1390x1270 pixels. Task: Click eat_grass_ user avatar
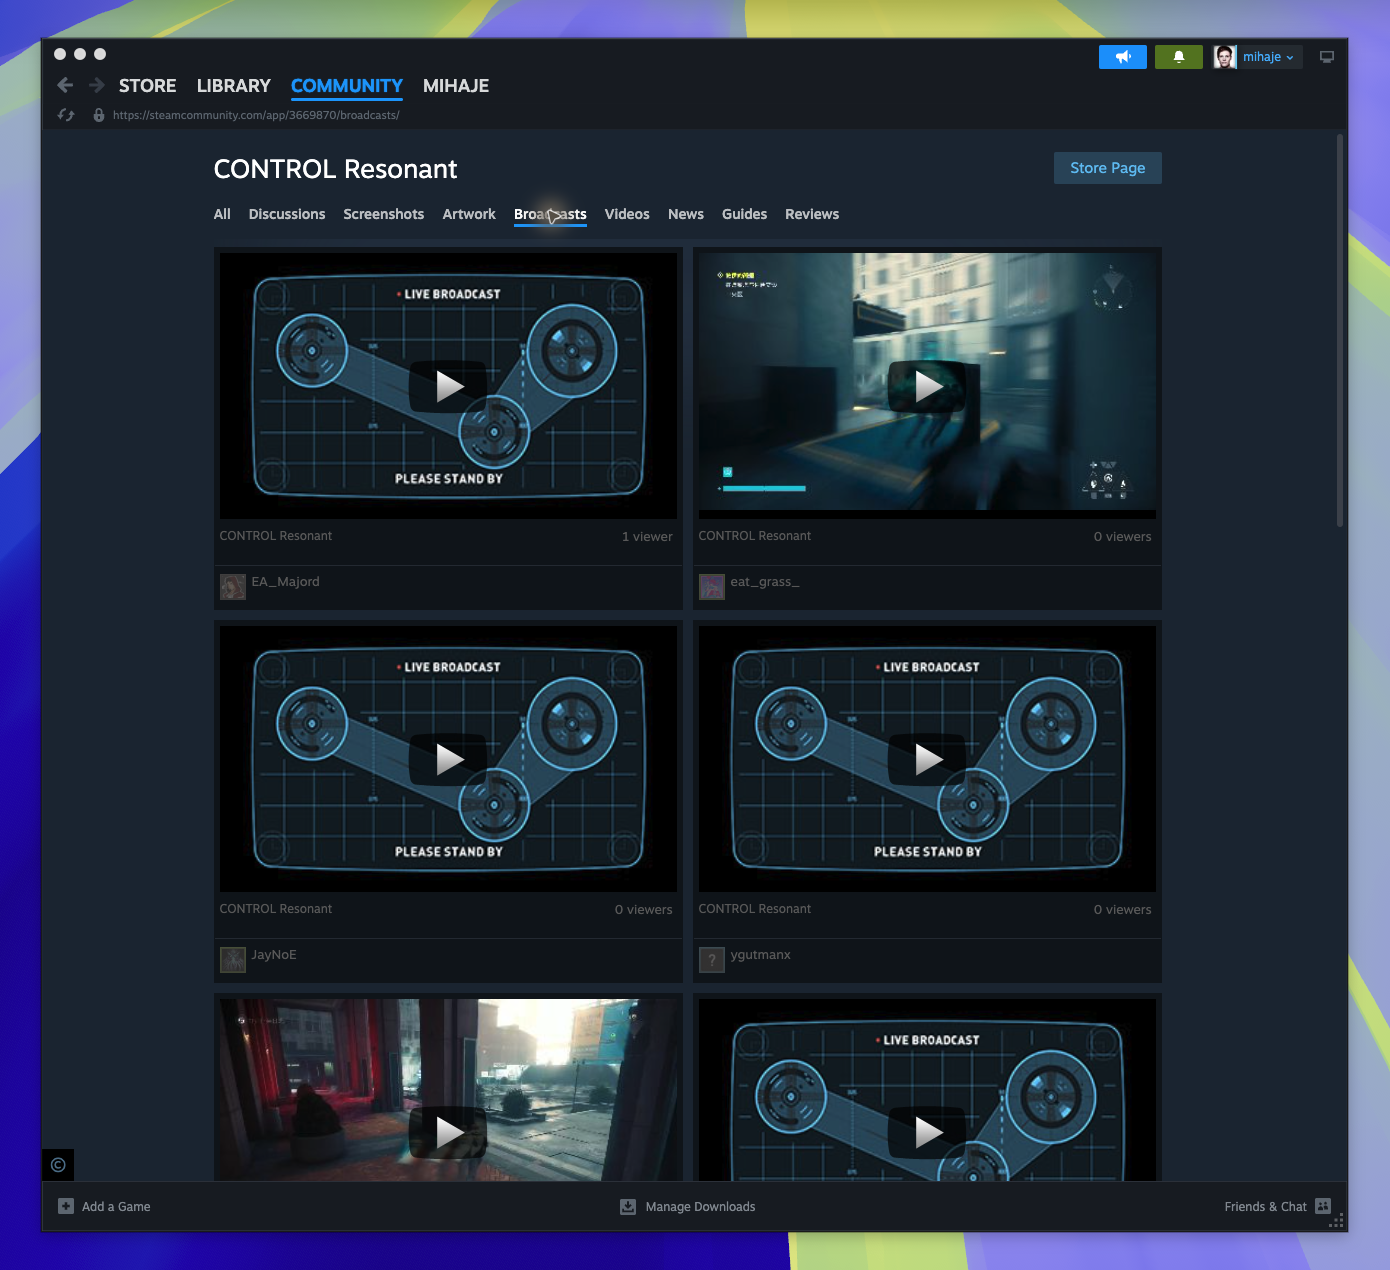pos(712,587)
